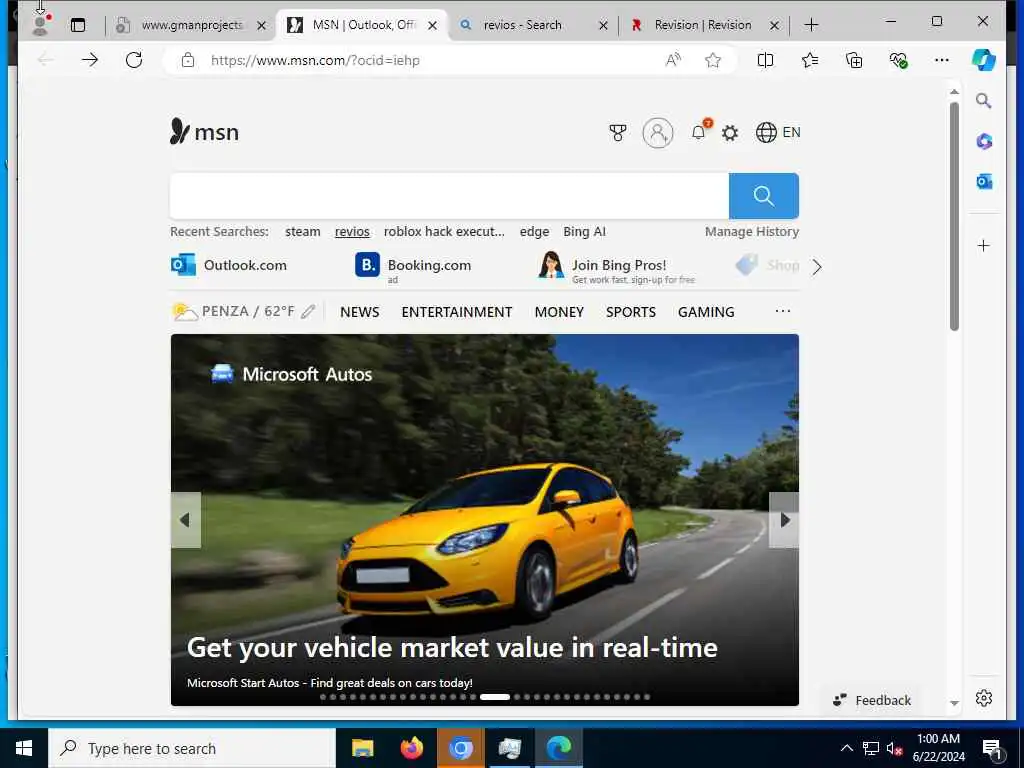1024x768 pixels.
Task: Toggle split screen view
Action: point(765,60)
